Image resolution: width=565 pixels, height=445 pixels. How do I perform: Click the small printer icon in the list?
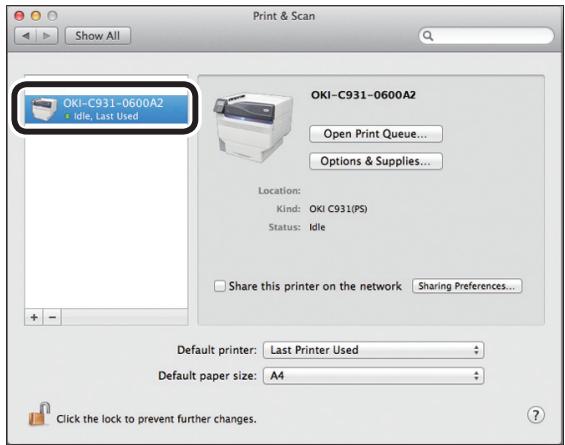(x=44, y=109)
